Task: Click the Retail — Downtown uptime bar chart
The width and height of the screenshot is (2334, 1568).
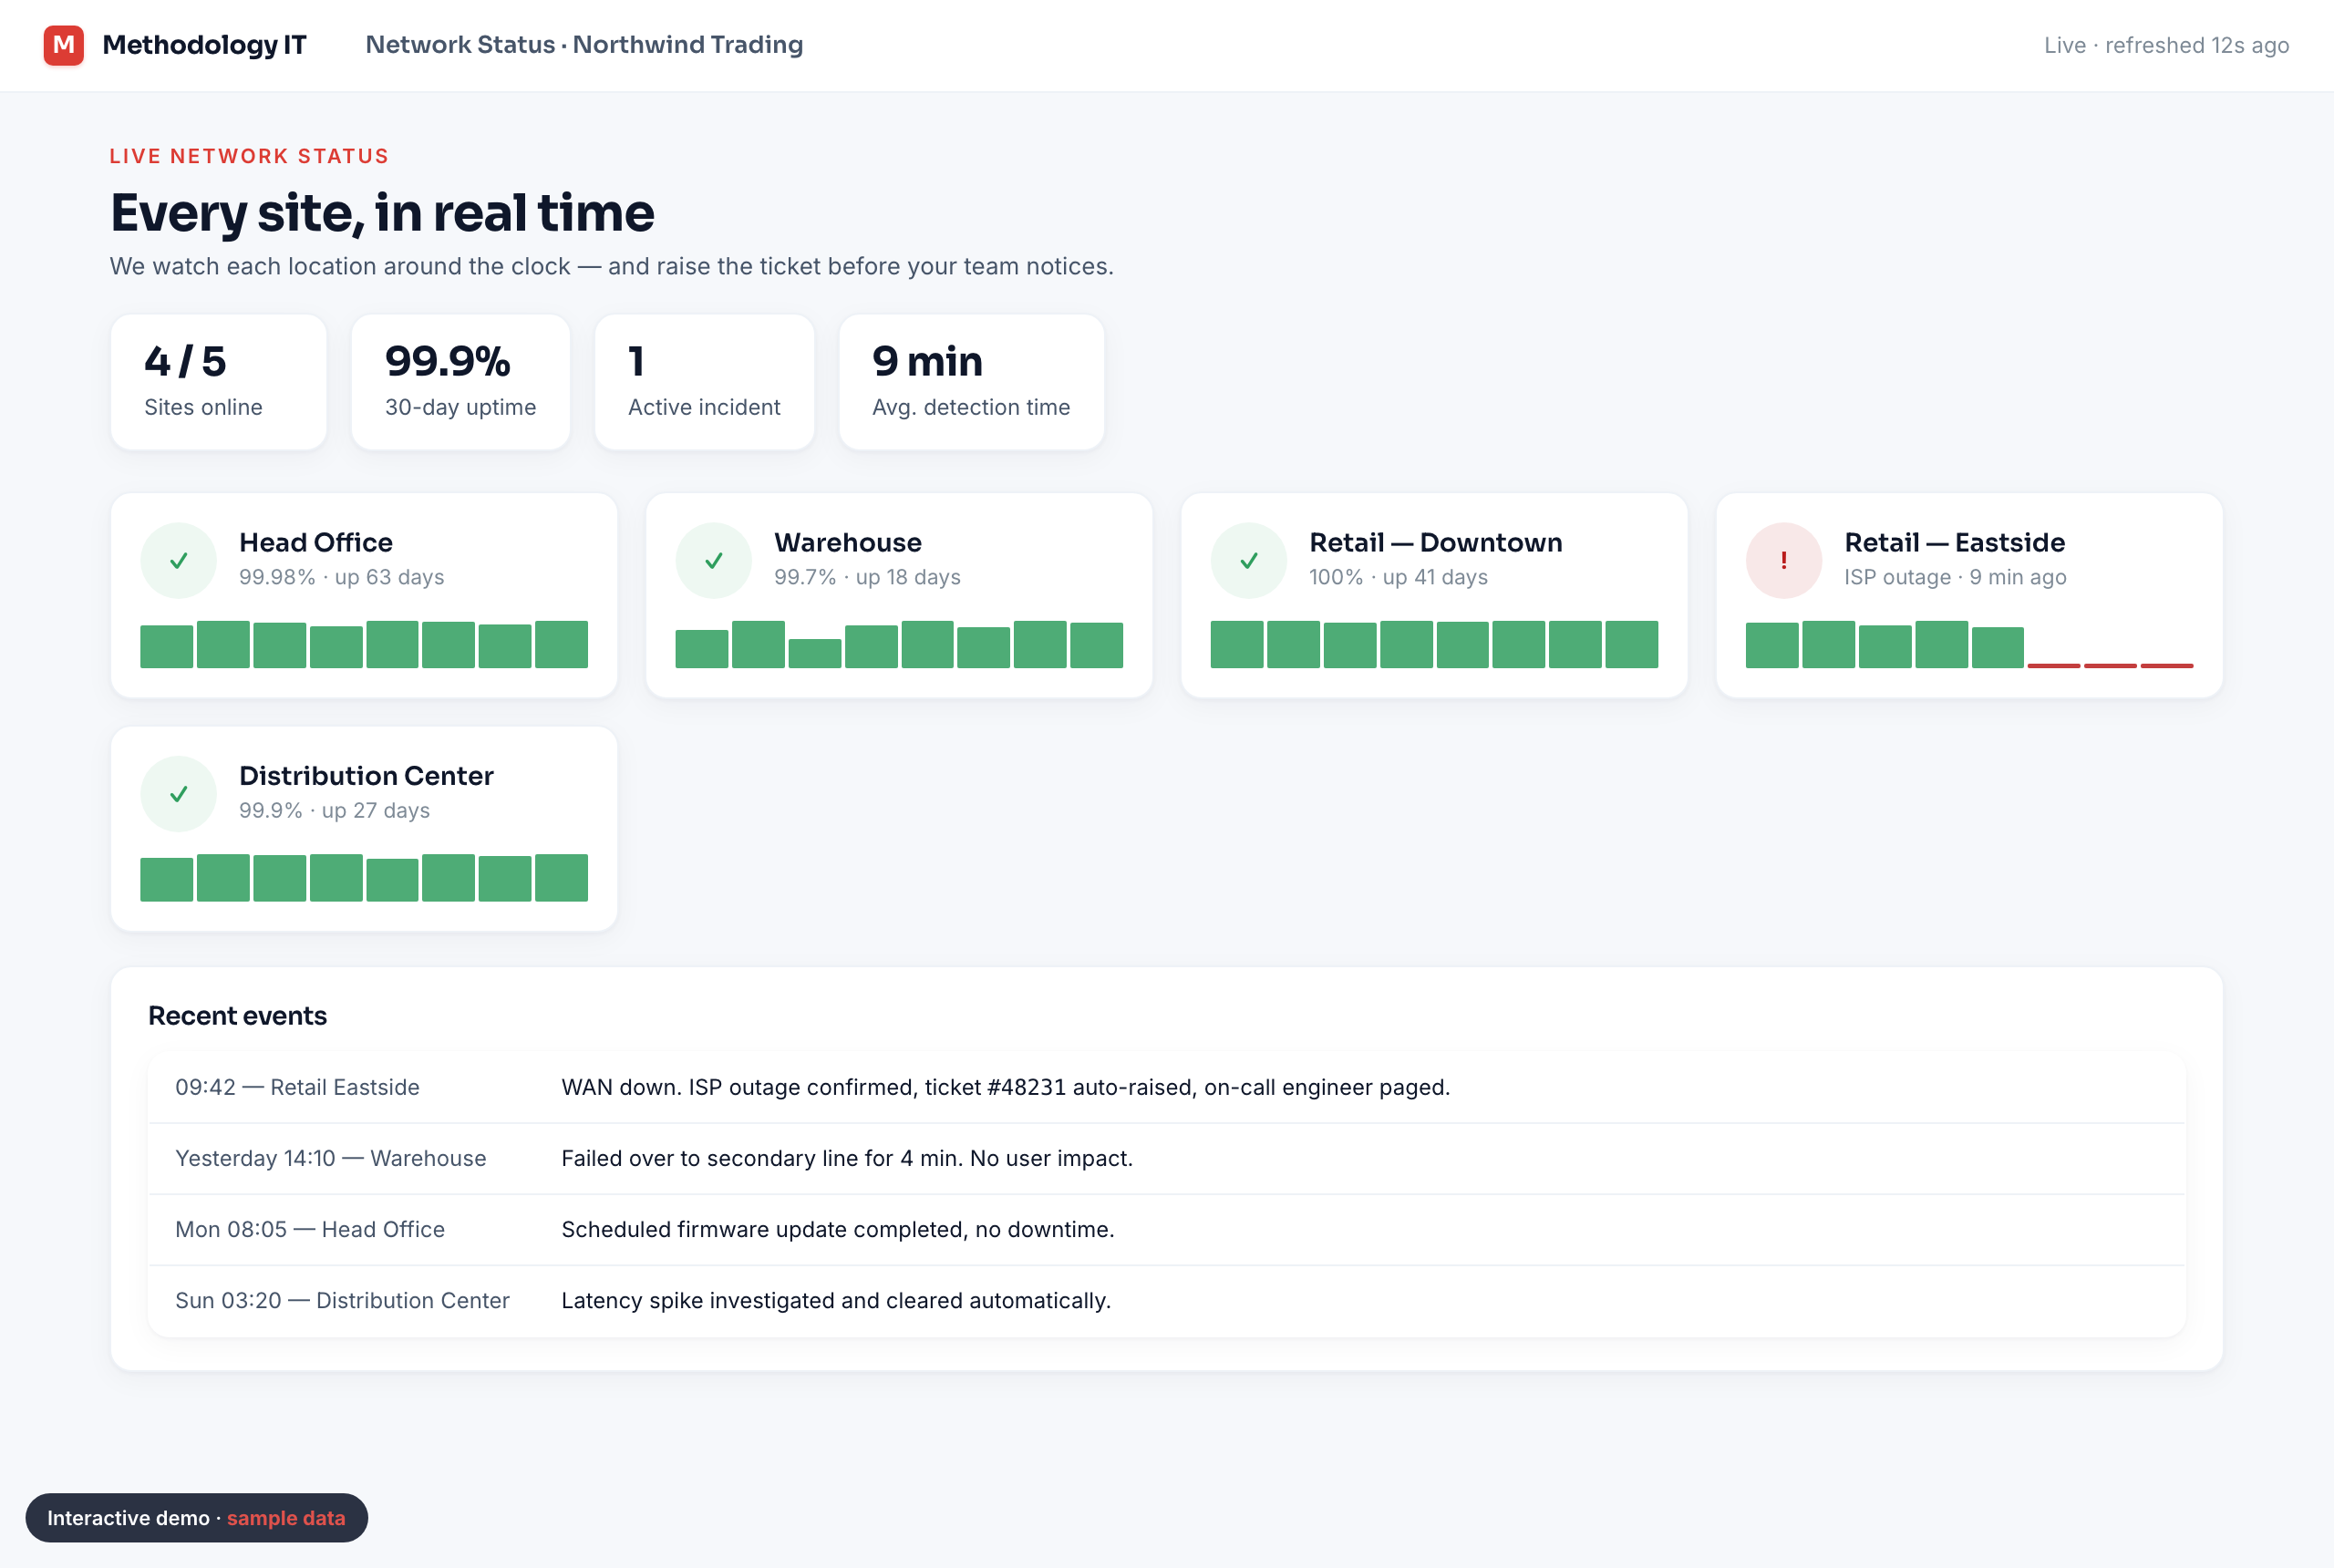Action: (1434, 644)
